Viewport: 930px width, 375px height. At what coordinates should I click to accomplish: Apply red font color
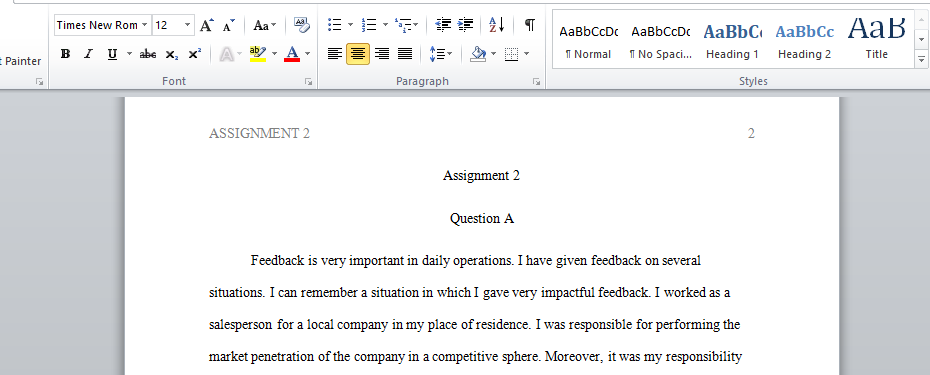292,54
